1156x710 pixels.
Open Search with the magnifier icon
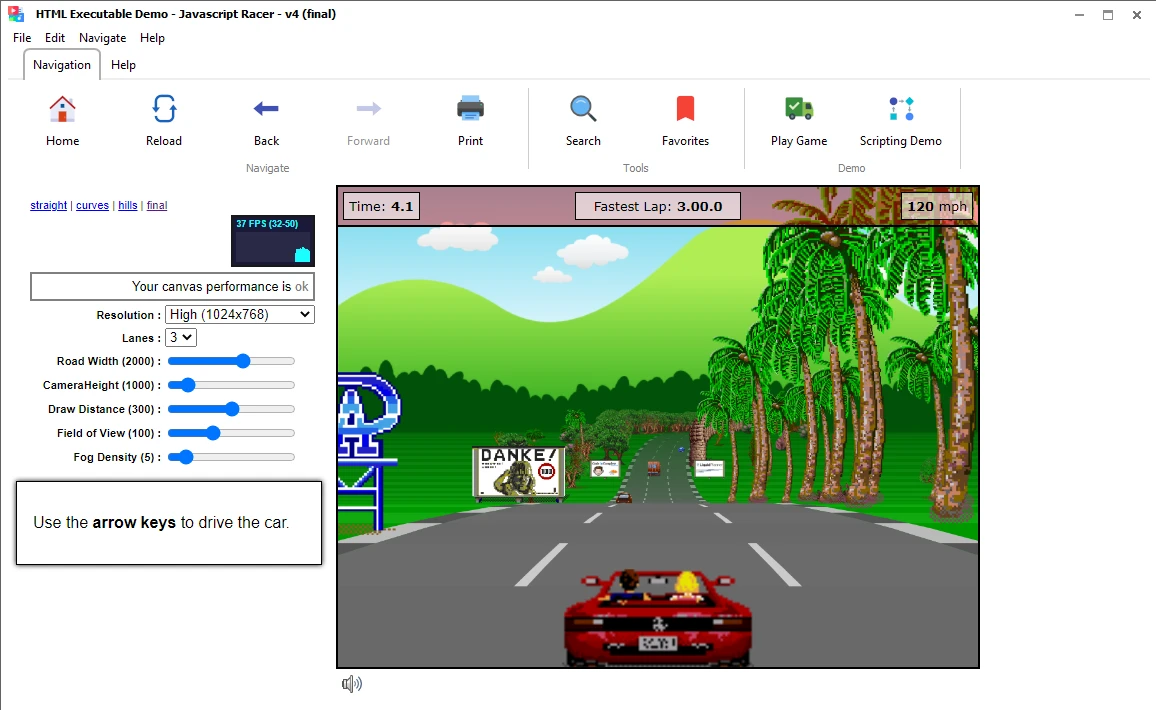pyautogui.click(x=583, y=110)
